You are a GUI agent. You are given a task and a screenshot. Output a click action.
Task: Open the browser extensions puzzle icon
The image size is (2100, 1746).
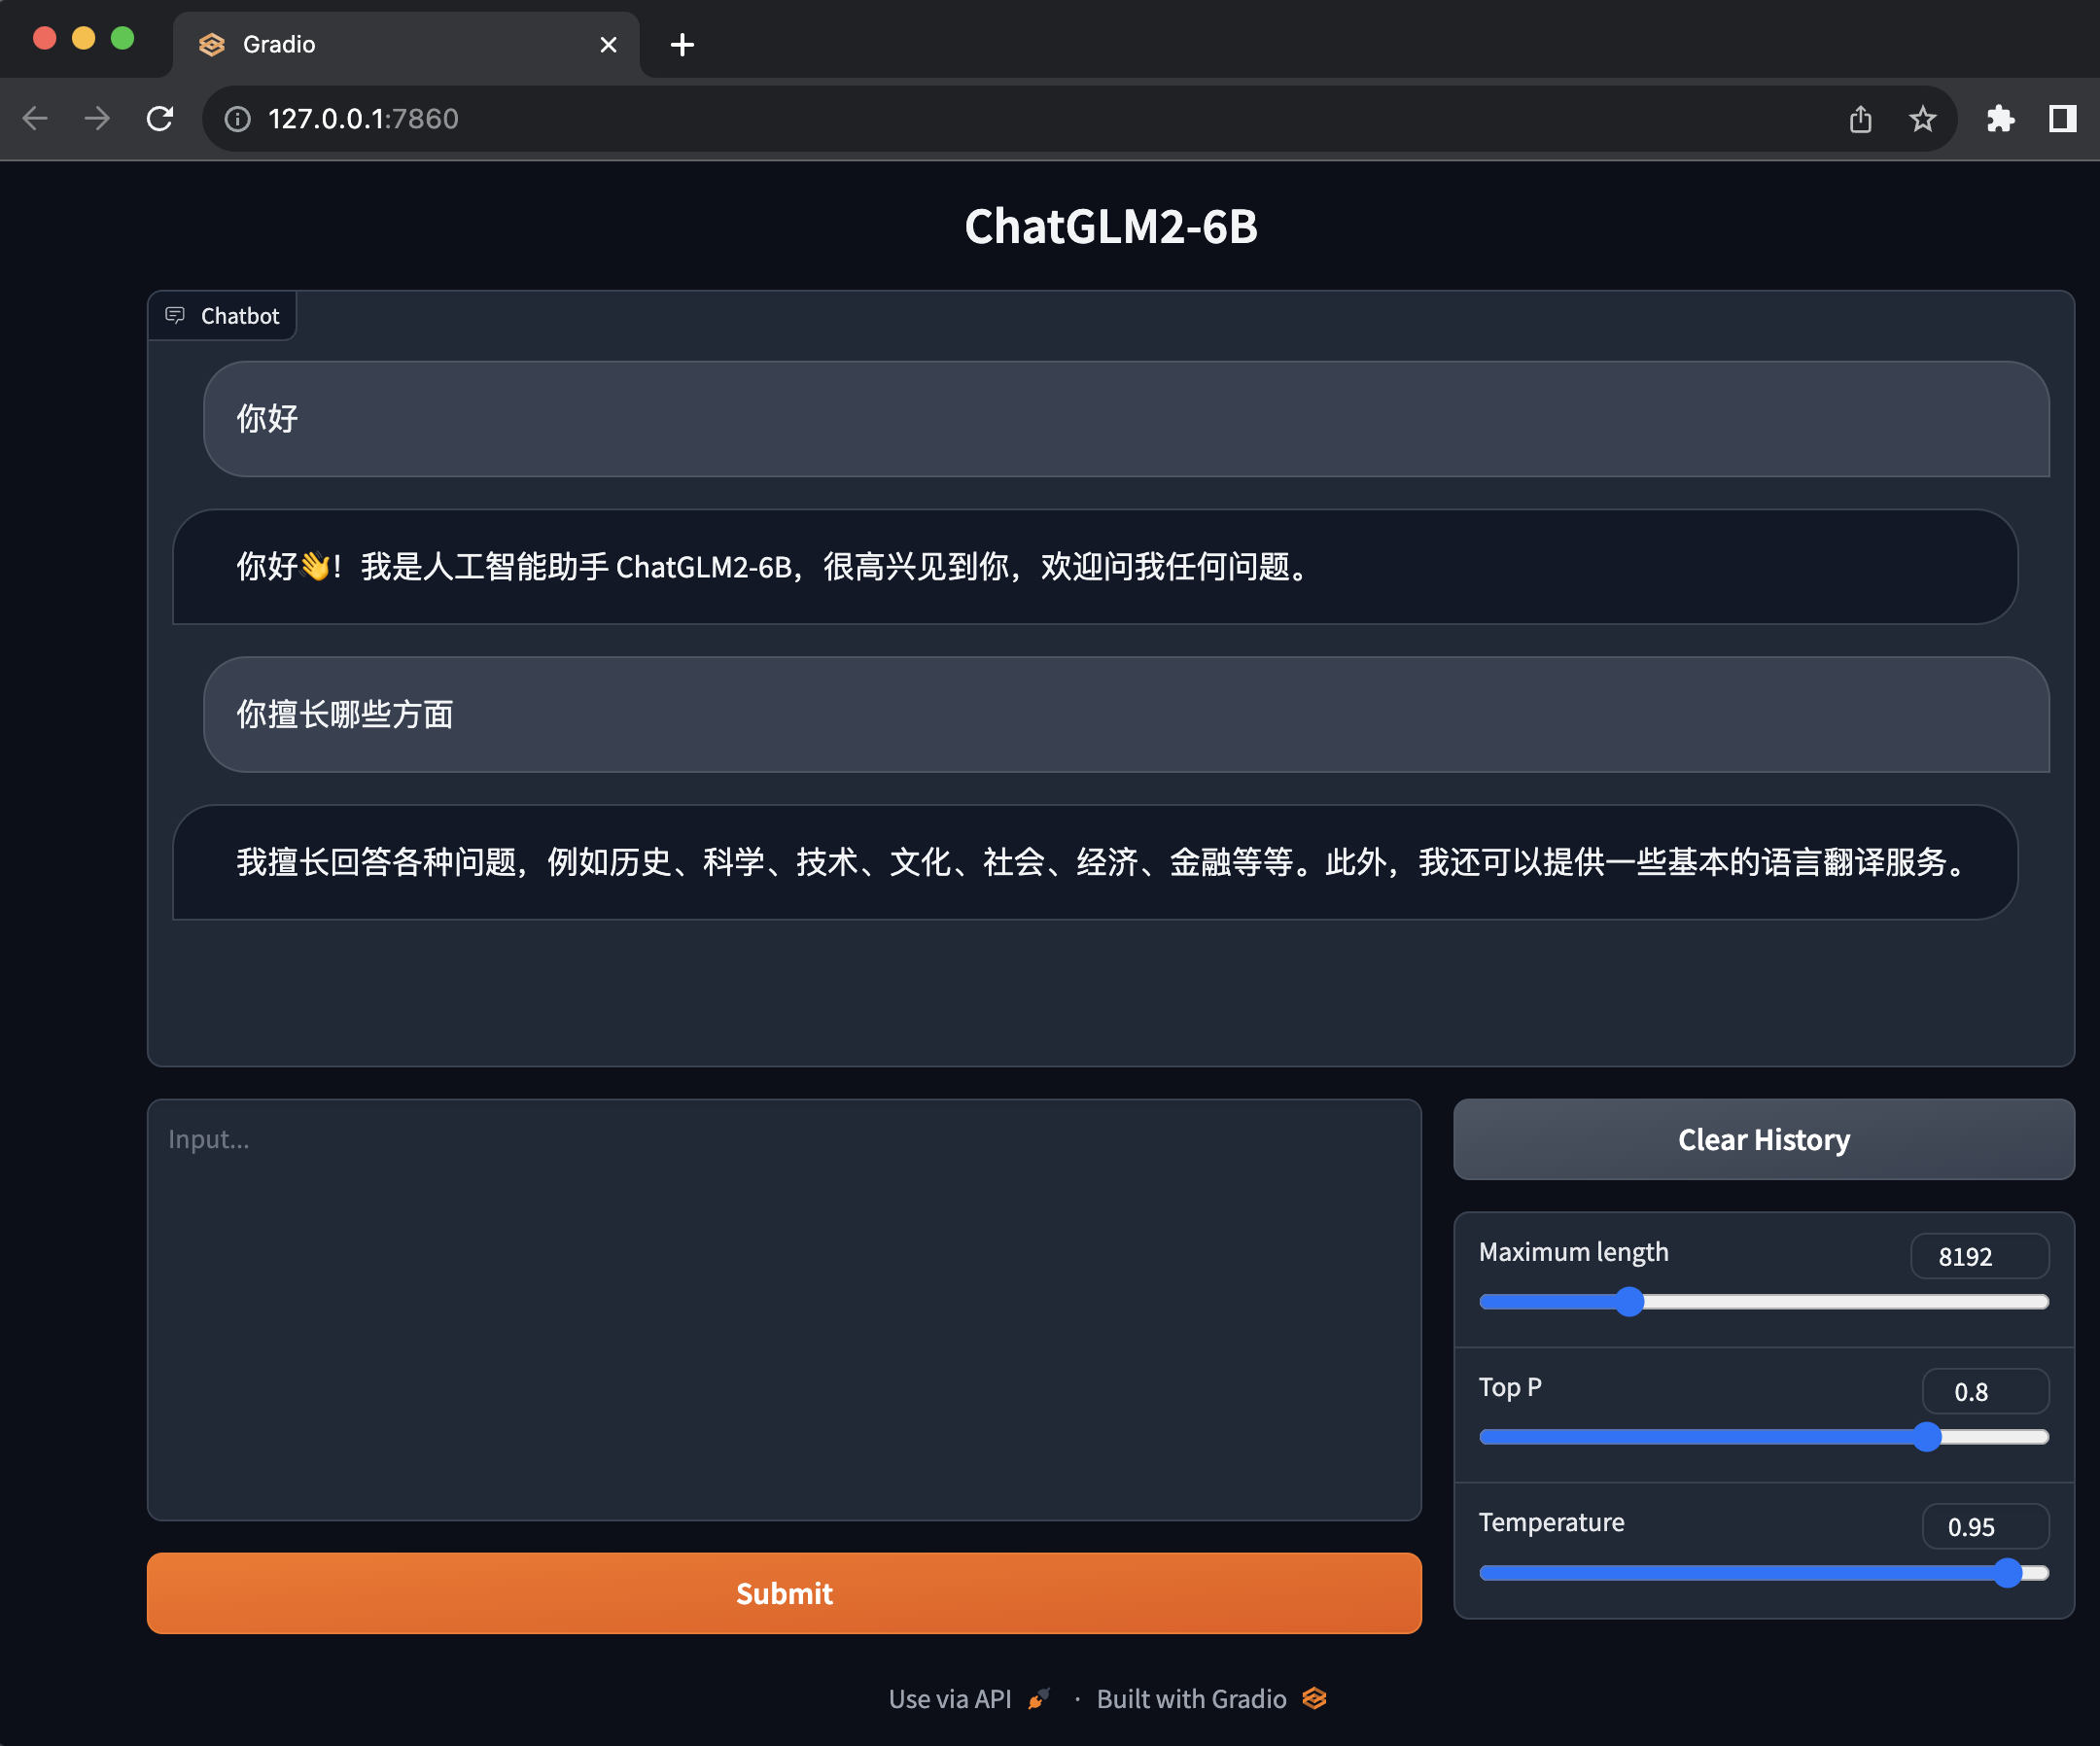tap(2000, 119)
